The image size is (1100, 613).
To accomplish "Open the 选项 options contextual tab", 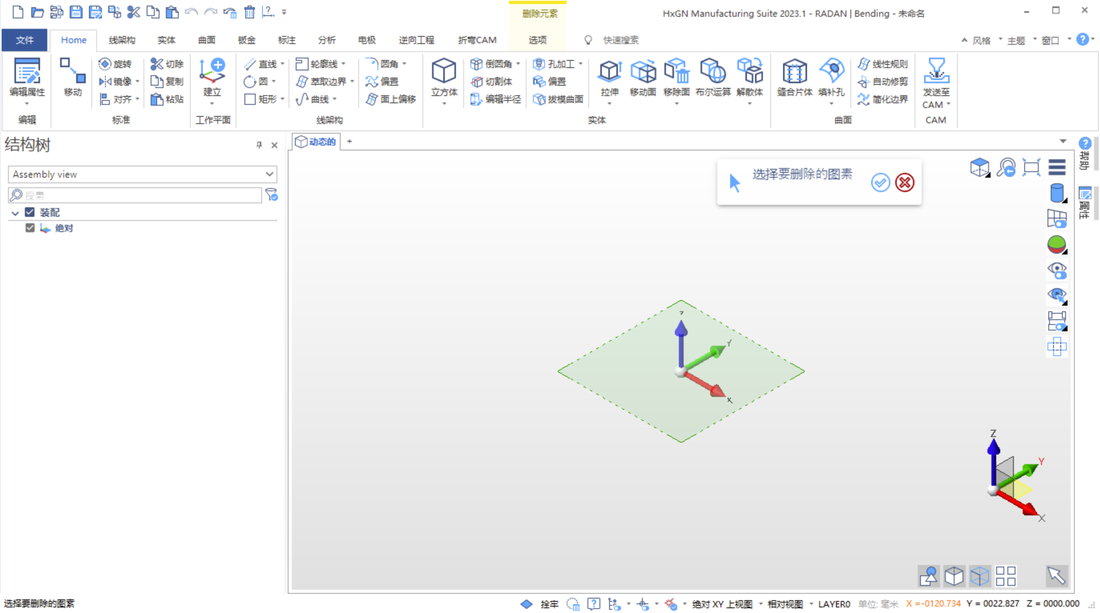I will [537, 40].
